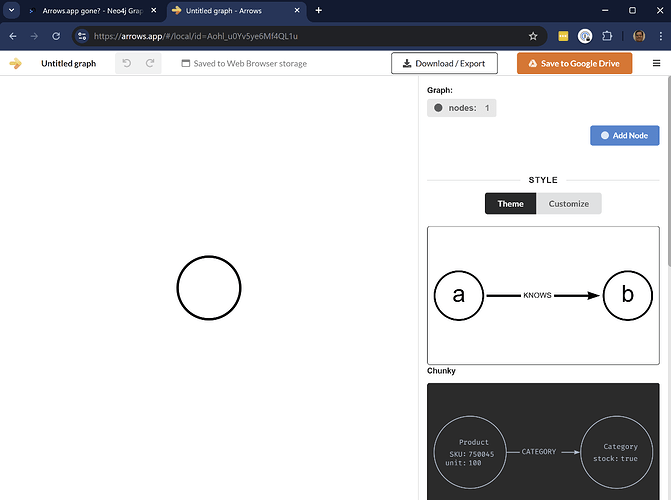Open the yellow extension icon

coord(563,36)
